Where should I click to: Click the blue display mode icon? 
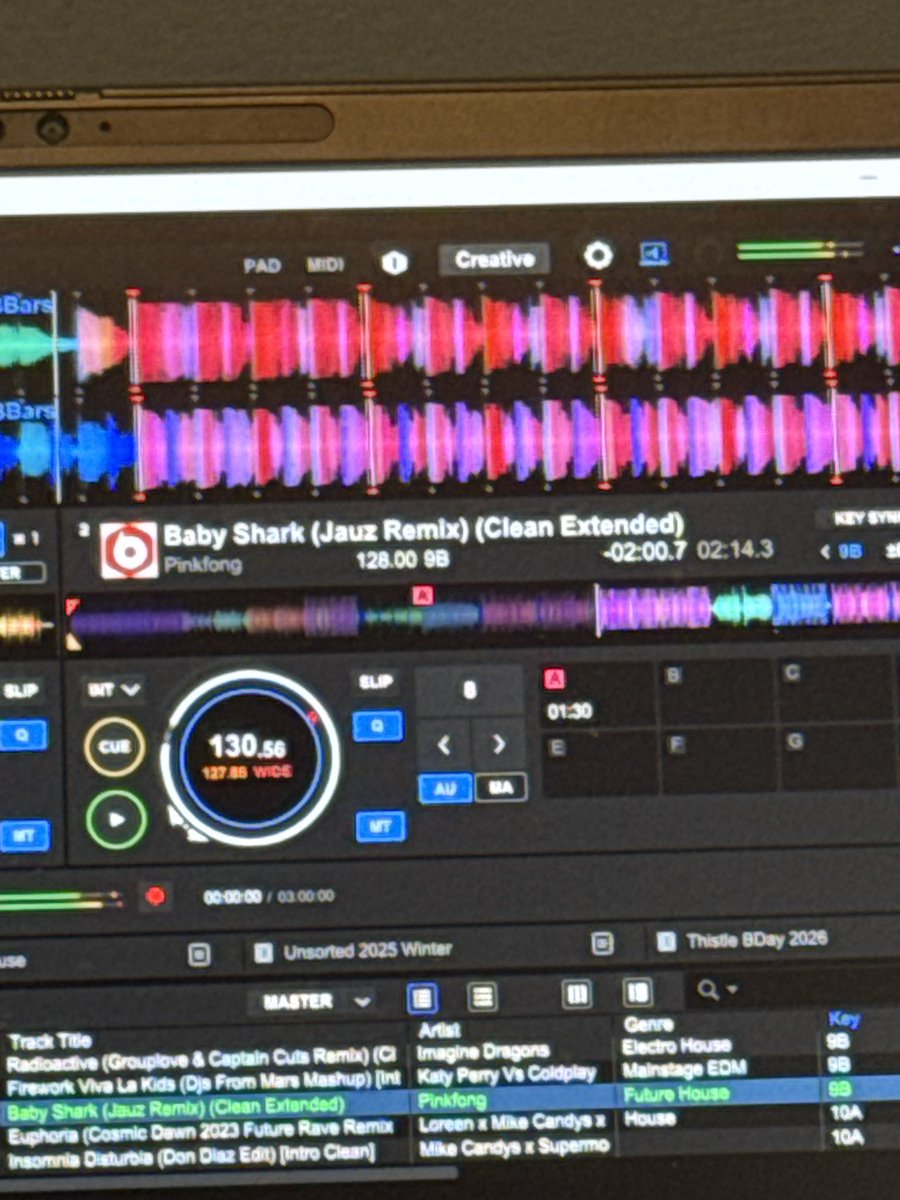(x=654, y=254)
